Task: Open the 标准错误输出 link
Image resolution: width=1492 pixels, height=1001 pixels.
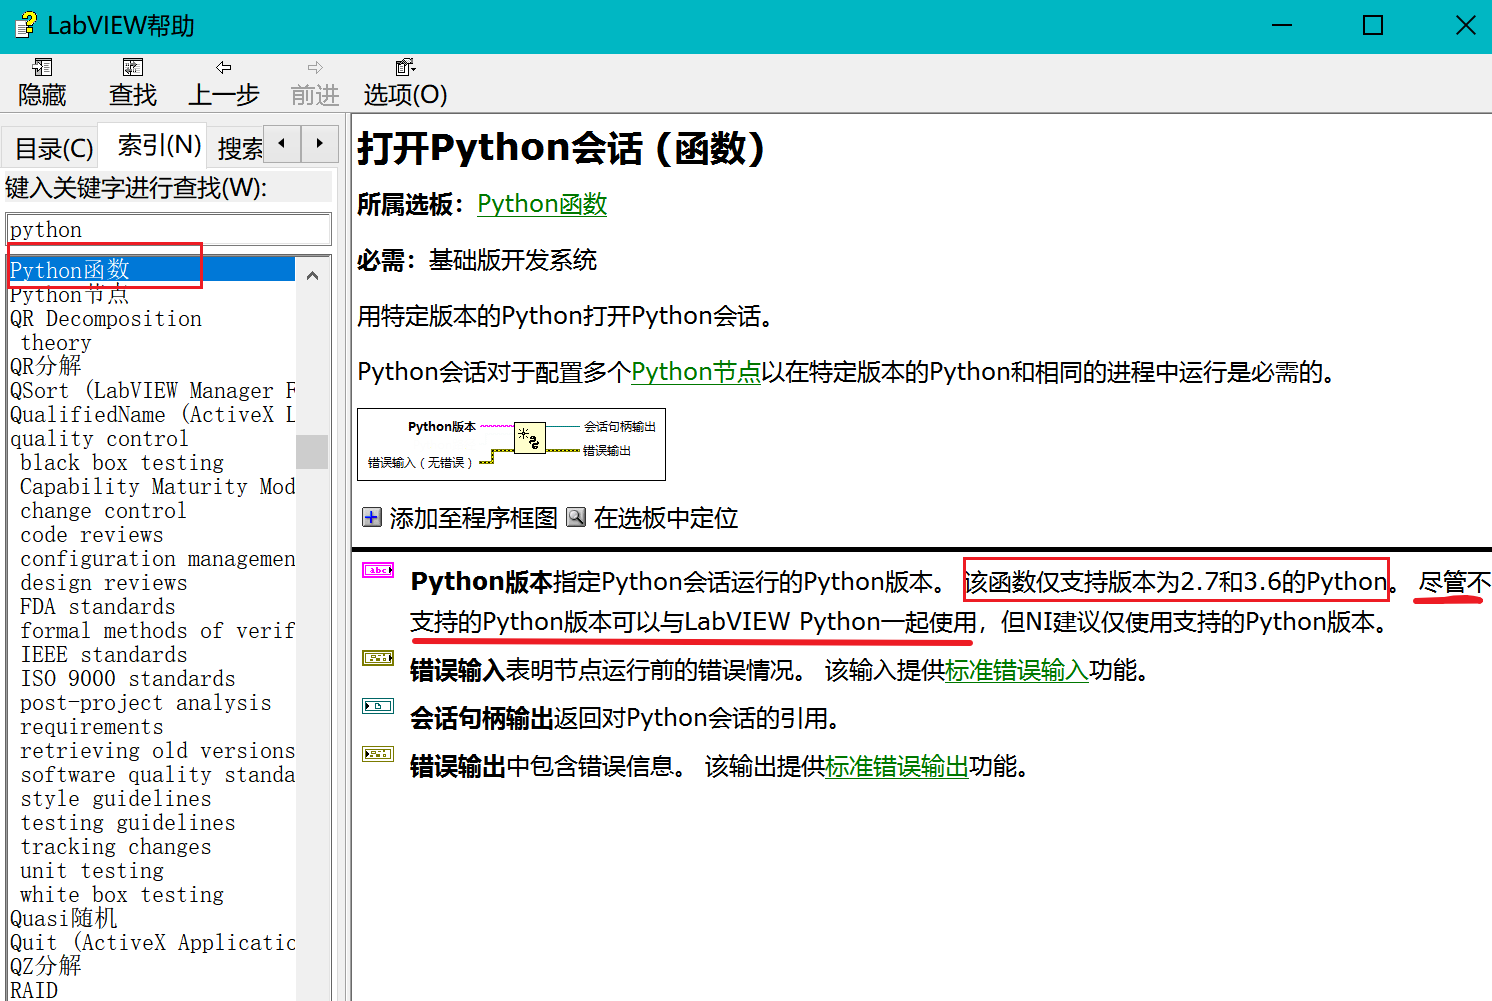Action: (x=897, y=766)
